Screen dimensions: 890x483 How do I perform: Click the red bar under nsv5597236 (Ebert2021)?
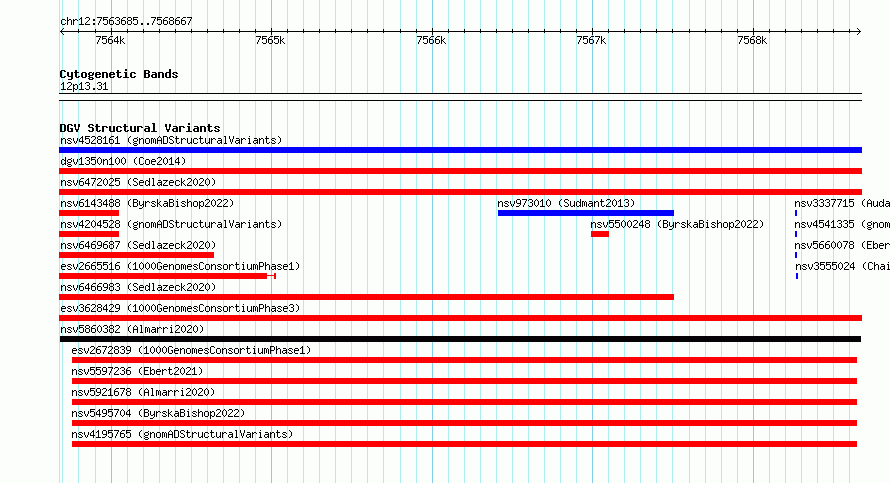pos(464,381)
